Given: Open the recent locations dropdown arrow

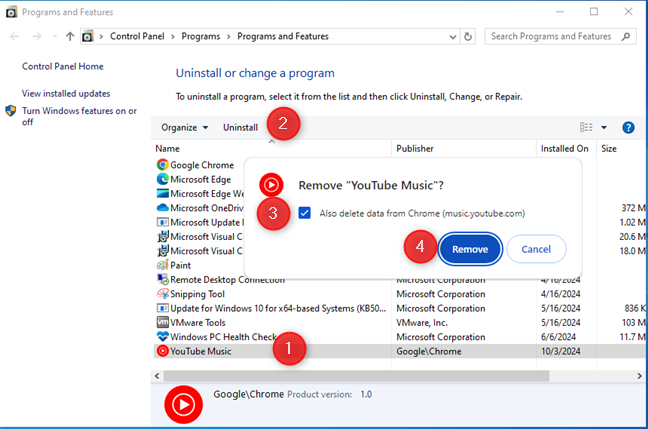Looking at the screenshot, I should [x=55, y=36].
